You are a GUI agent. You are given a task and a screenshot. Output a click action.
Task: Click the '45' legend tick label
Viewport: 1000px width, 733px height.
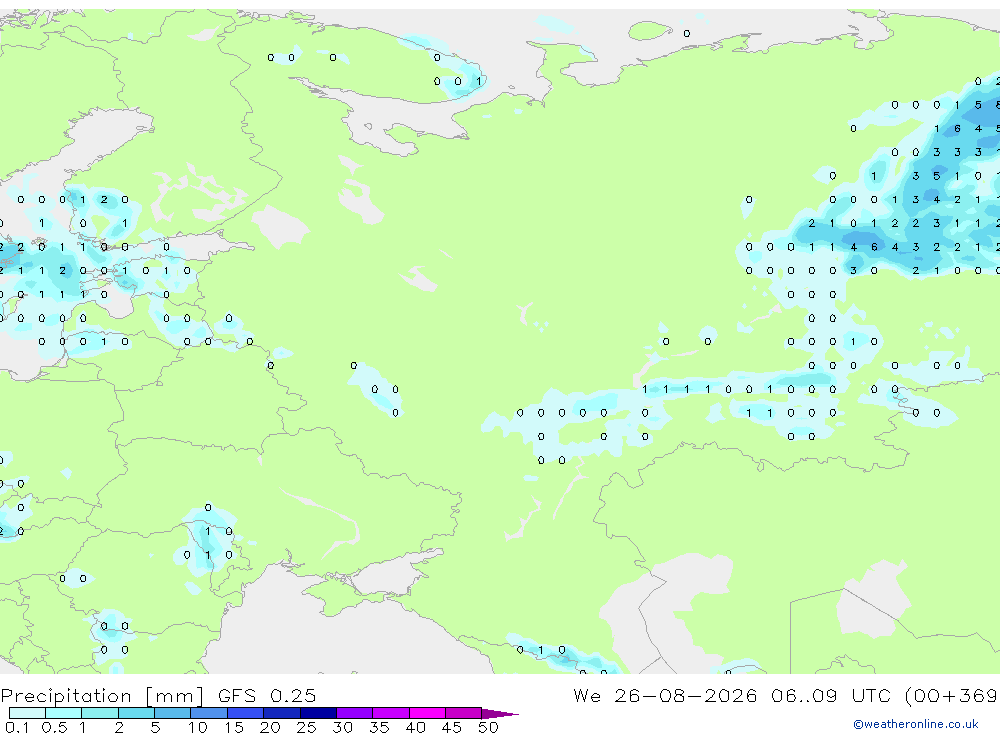tap(452, 727)
